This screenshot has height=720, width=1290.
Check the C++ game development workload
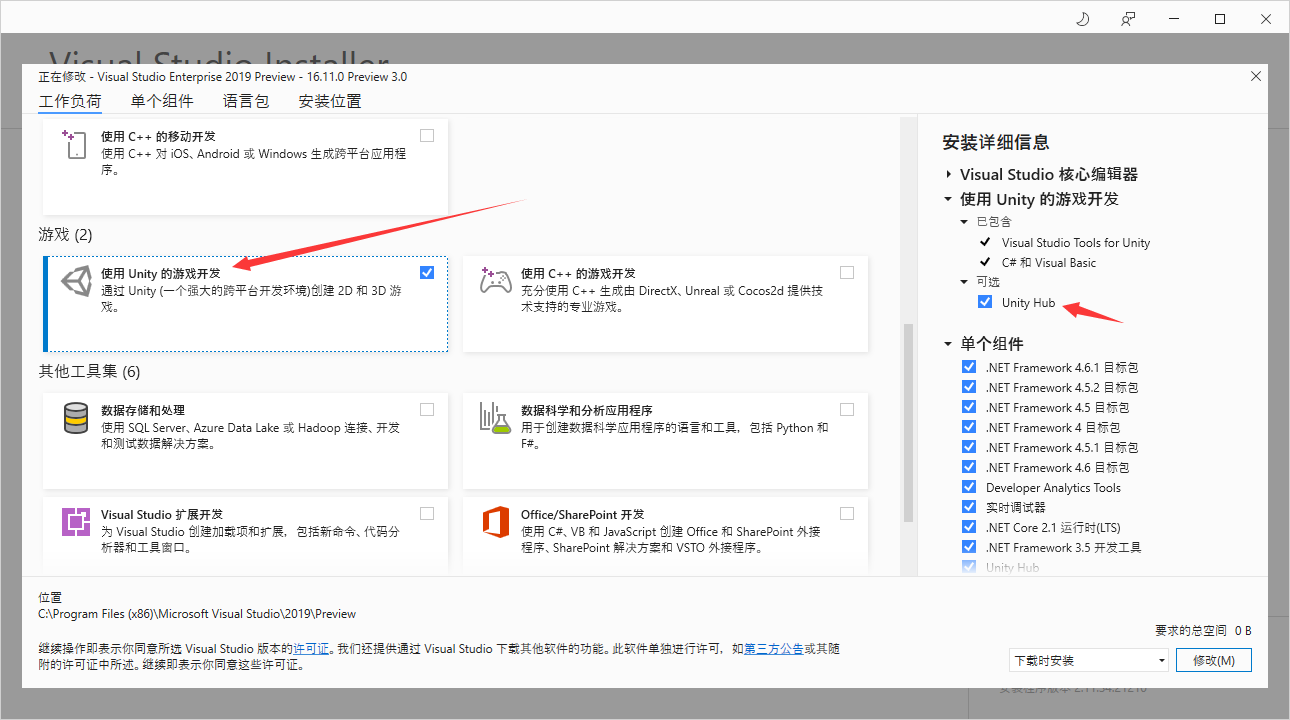[x=847, y=272]
